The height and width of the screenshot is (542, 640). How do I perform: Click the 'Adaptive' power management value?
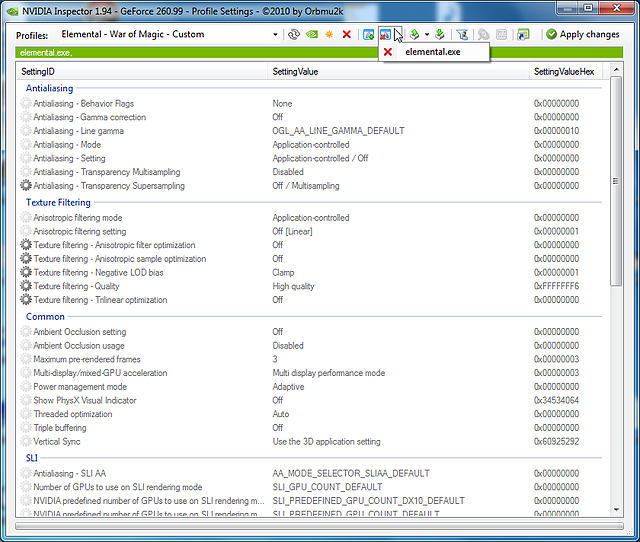pyautogui.click(x=288, y=387)
